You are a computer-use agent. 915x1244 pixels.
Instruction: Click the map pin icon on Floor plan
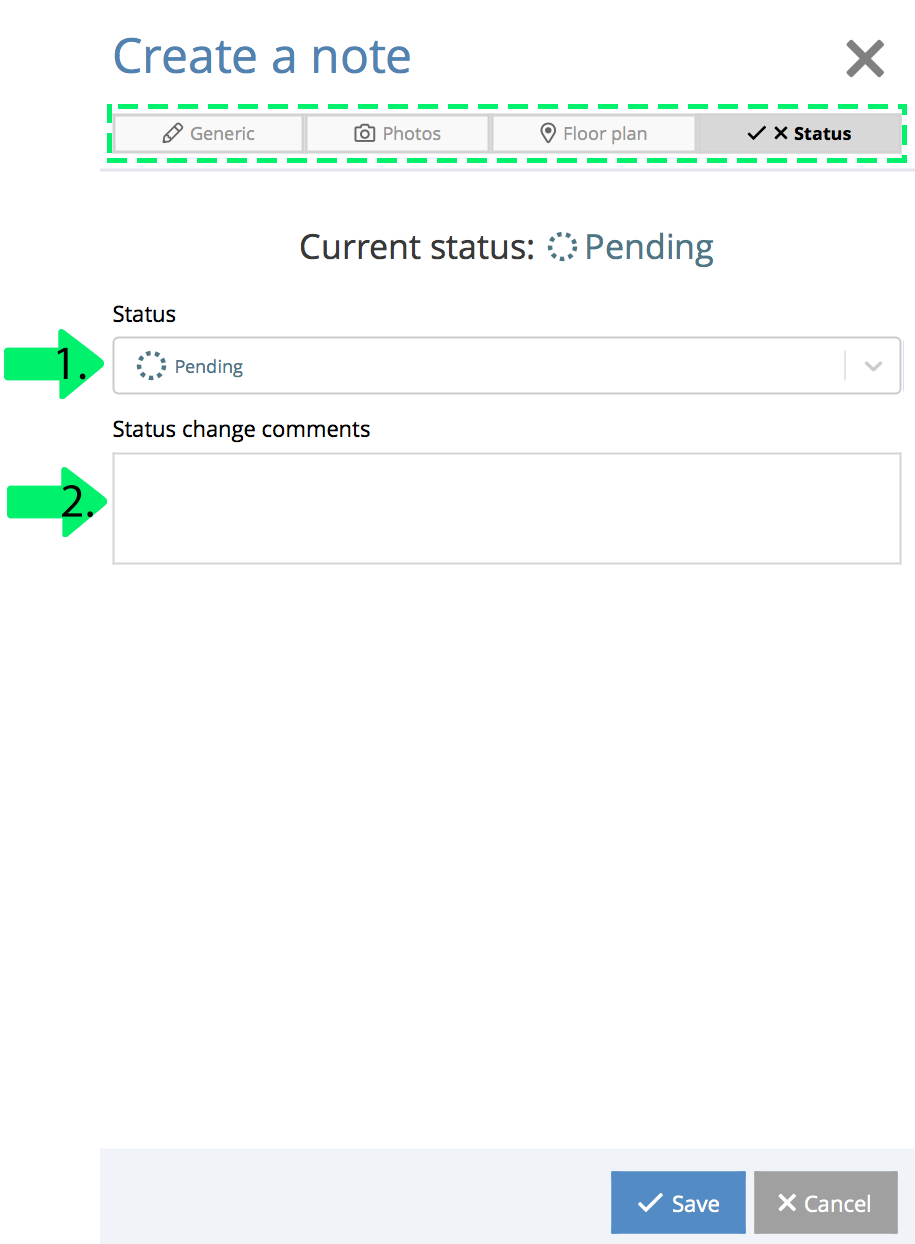tap(548, 133)
